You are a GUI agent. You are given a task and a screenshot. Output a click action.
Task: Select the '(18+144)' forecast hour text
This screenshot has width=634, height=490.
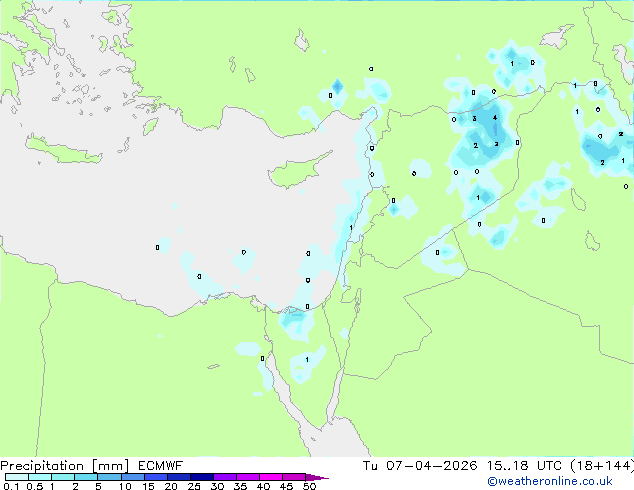point(602,465)
